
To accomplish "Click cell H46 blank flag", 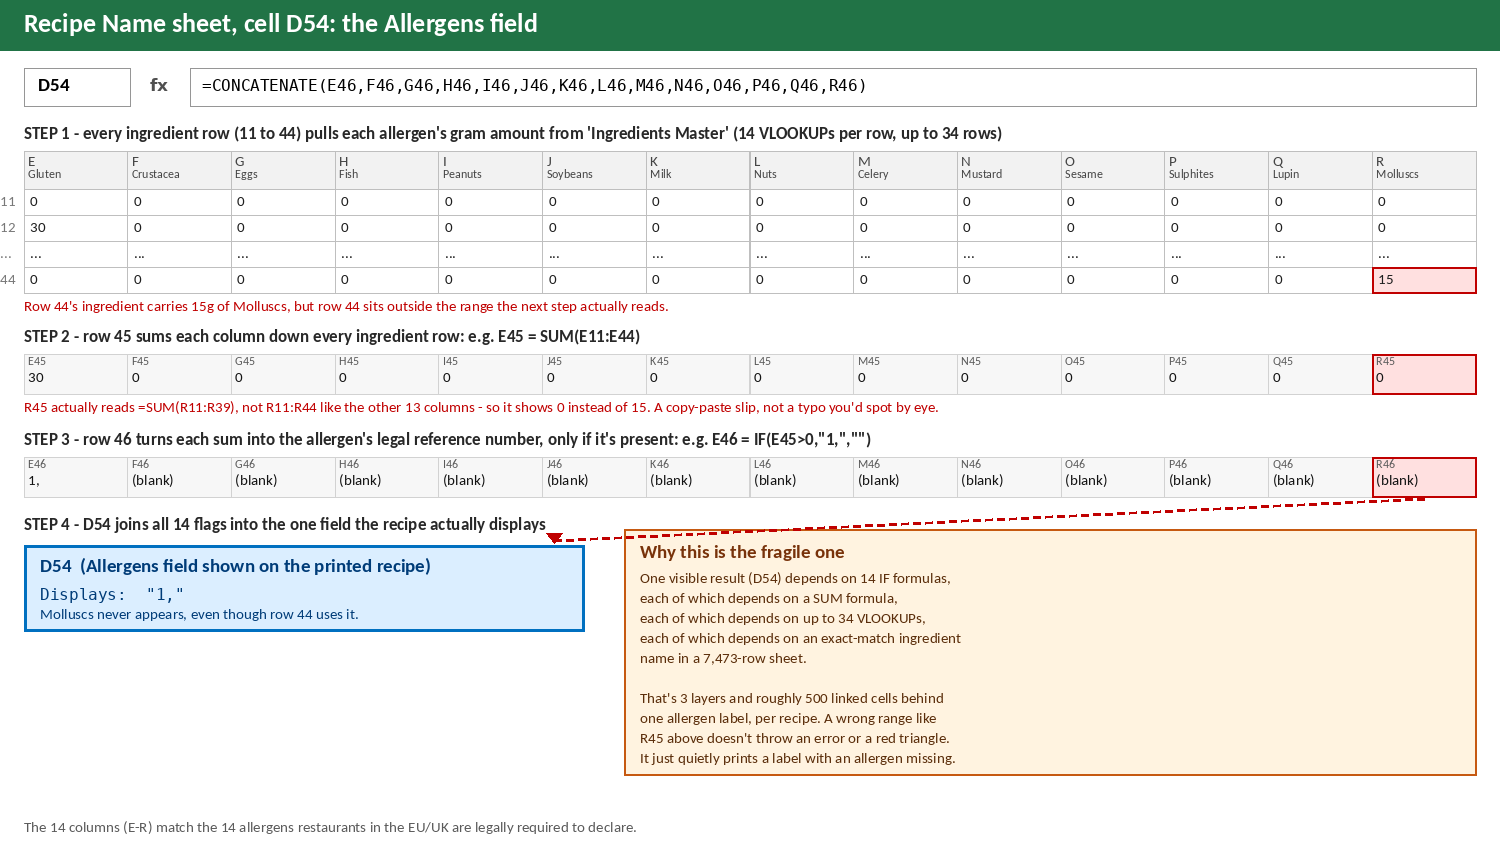I will [x=387, y=477].
